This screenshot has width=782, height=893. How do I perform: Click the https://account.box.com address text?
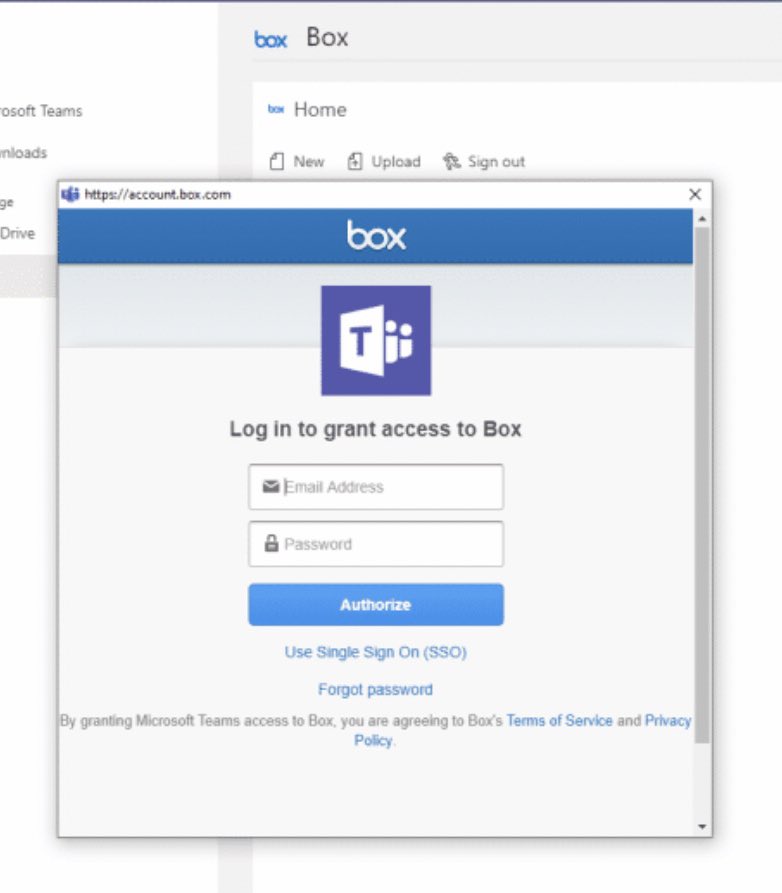[158, 195]
